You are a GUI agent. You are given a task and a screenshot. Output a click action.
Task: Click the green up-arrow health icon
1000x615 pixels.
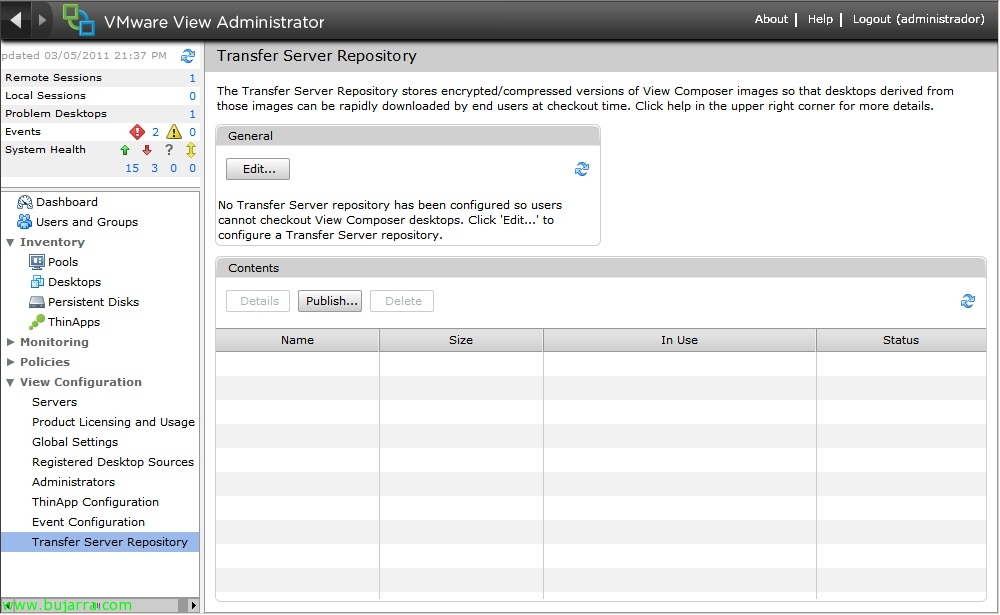pos(125,150)
